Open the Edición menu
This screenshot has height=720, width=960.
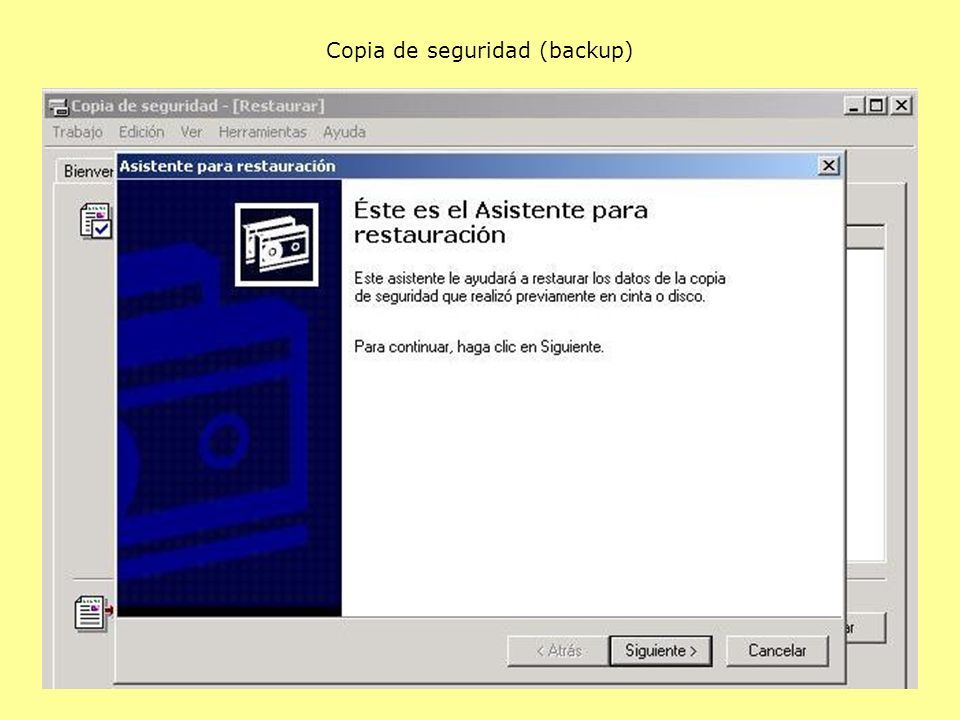click(x=141, y=132)
